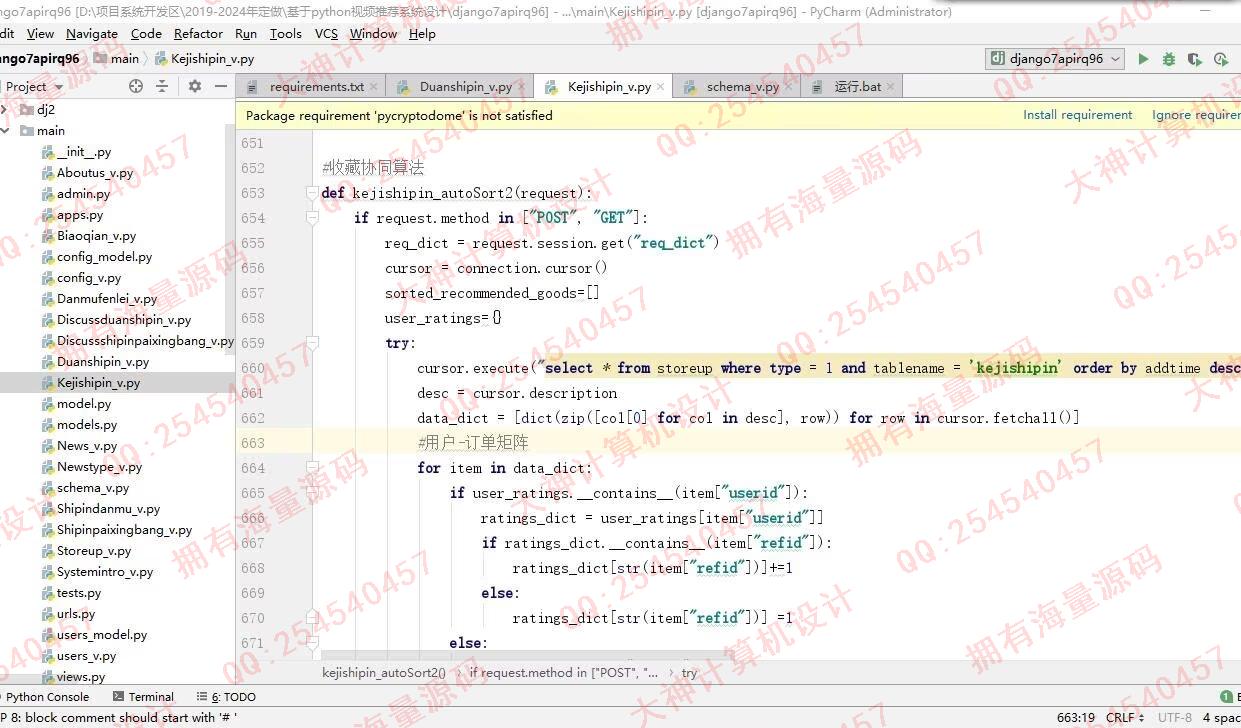Close the requirements.txt tab

point(374,87)
